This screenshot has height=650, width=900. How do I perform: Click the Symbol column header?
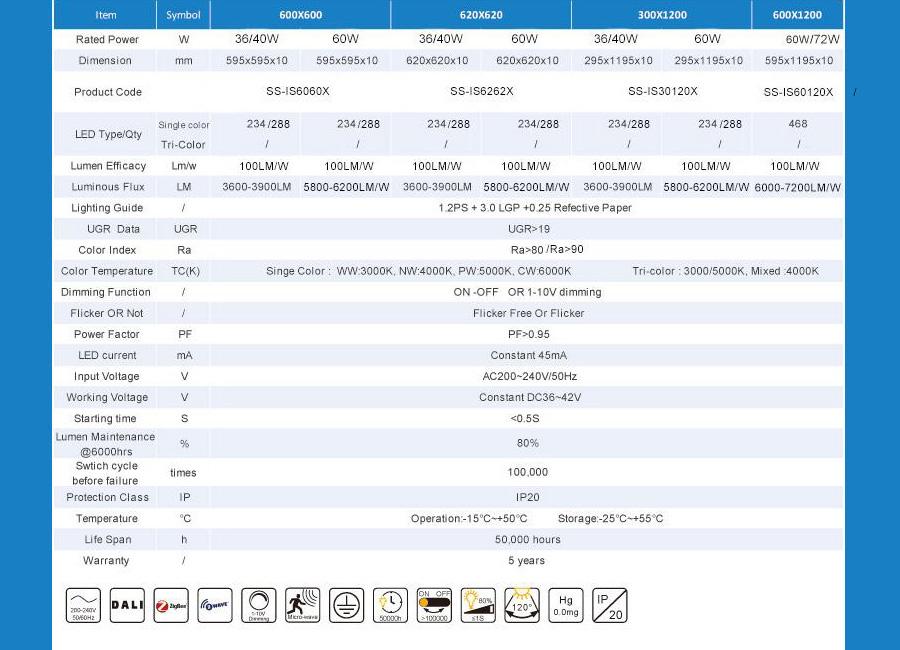click(x=184, y=15)
